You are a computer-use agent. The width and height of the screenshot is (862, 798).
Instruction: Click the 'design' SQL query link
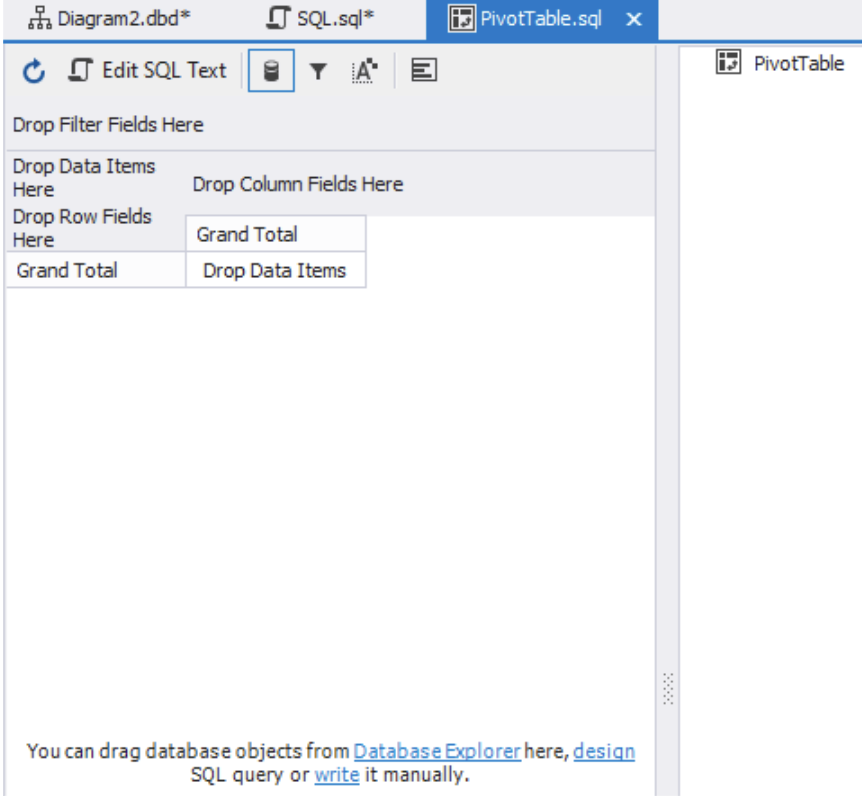(604, 751)
